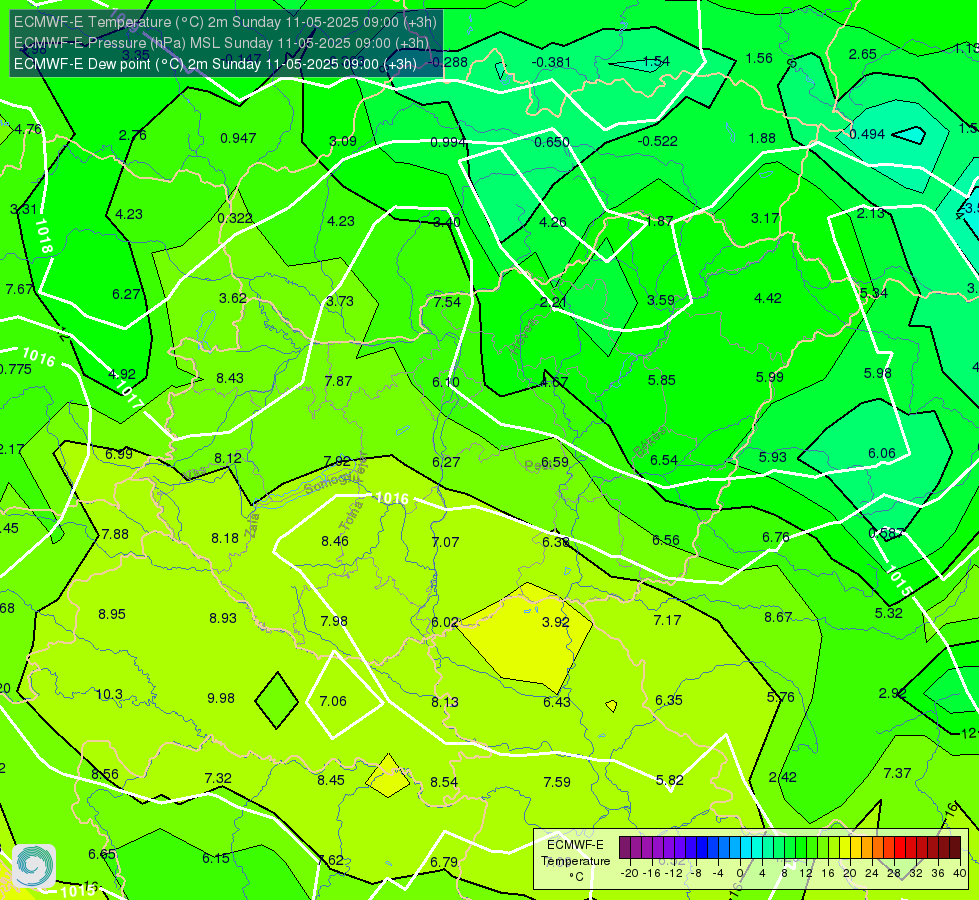979x900 pixels.
Task: Click the dew point value 7.06 inside the white diamond
Action: point(333,701)
